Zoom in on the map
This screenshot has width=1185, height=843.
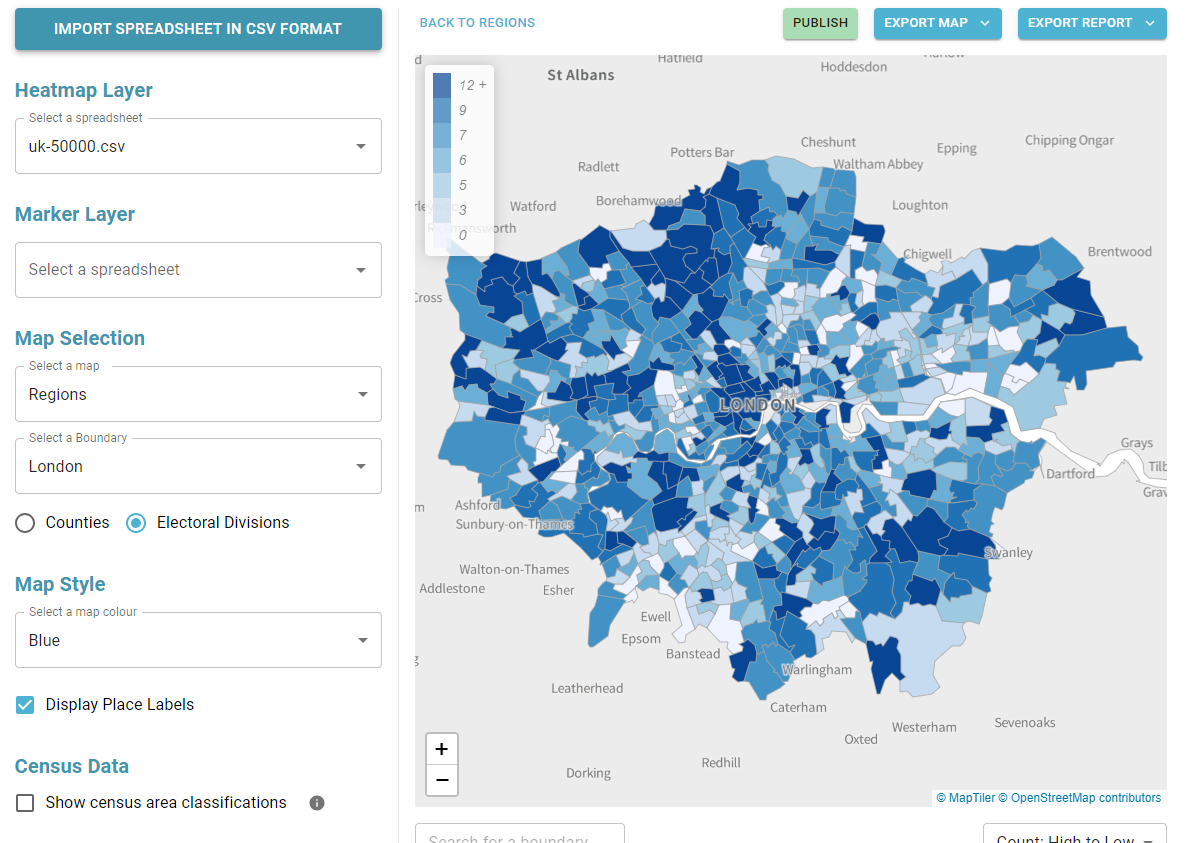tap(441, 748)
